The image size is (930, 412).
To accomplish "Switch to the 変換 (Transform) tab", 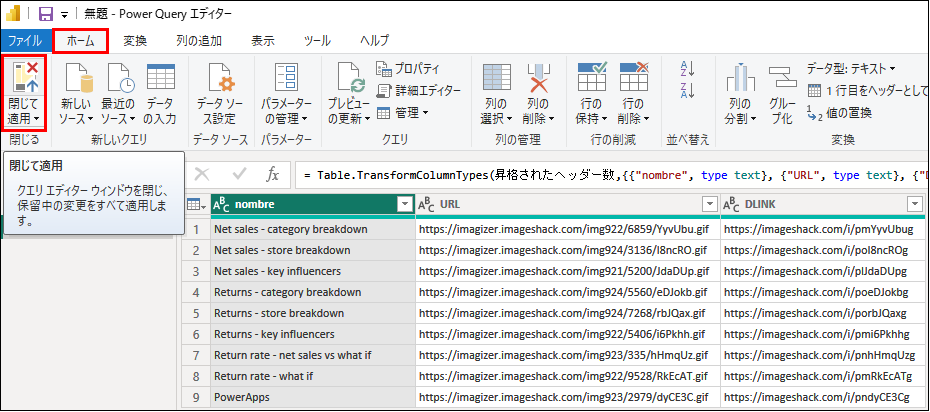I will [135, 41].
